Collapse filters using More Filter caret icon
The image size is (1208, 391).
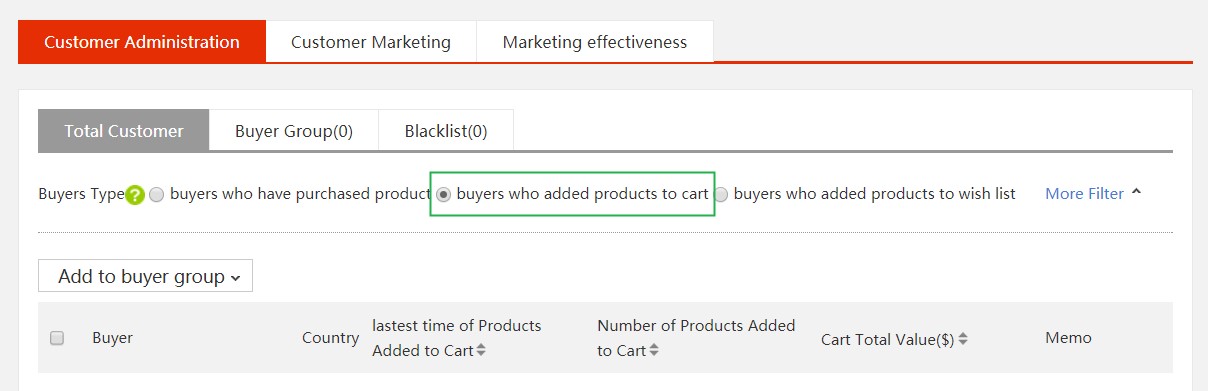[x=1136, y=193]
